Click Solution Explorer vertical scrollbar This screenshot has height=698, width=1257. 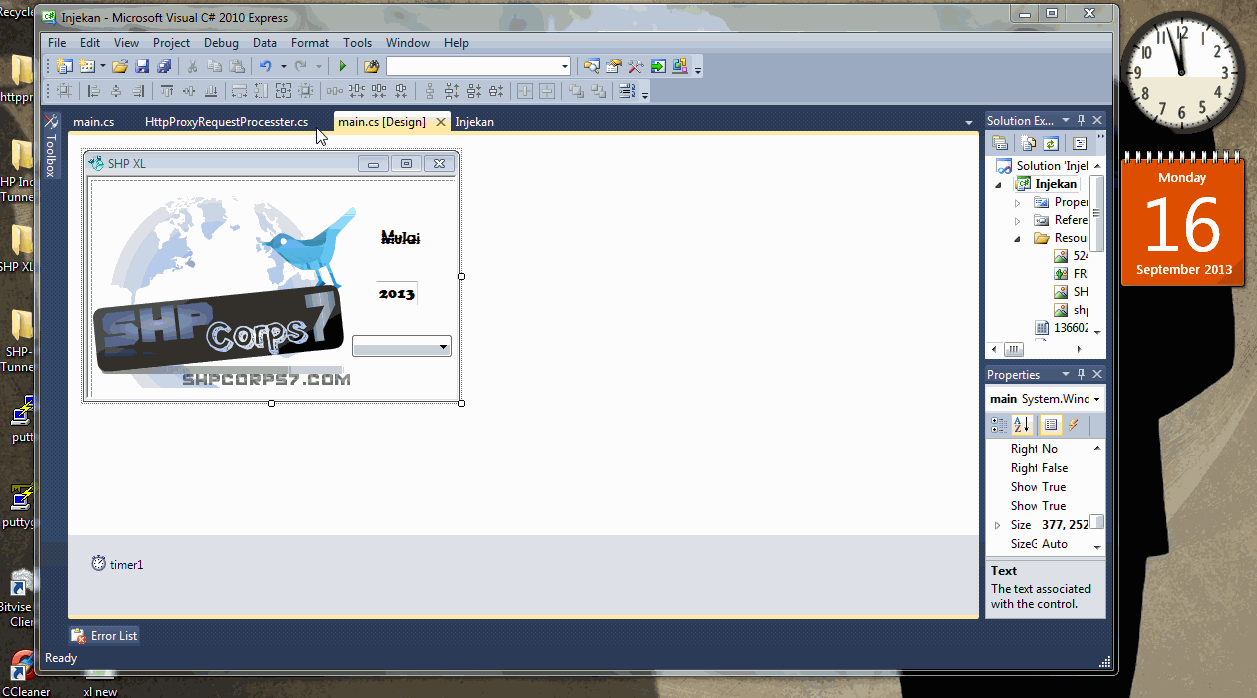(x=1097, y=213)
